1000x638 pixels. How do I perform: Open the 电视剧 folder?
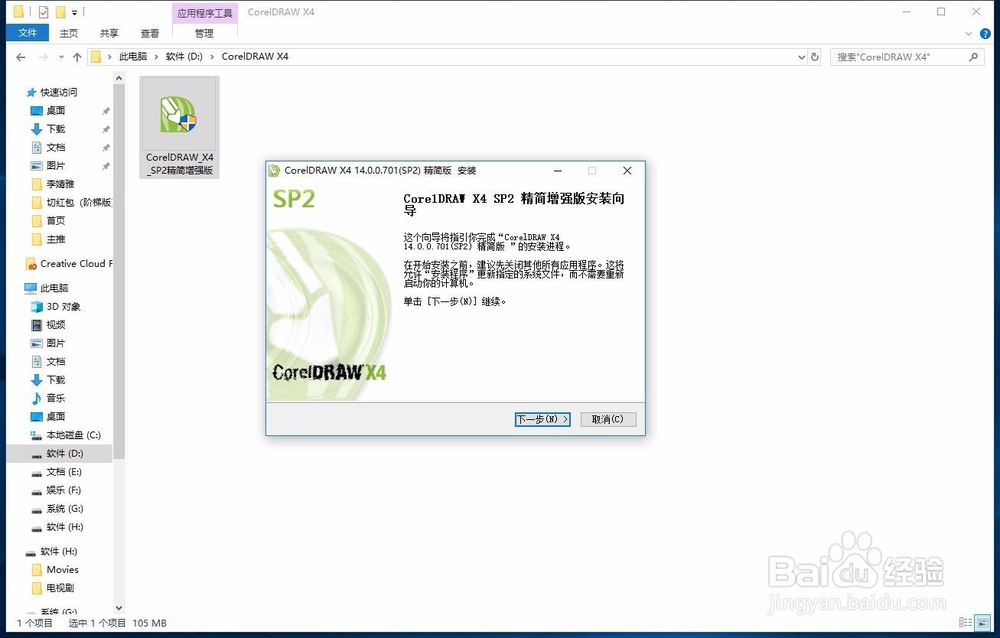60,588
